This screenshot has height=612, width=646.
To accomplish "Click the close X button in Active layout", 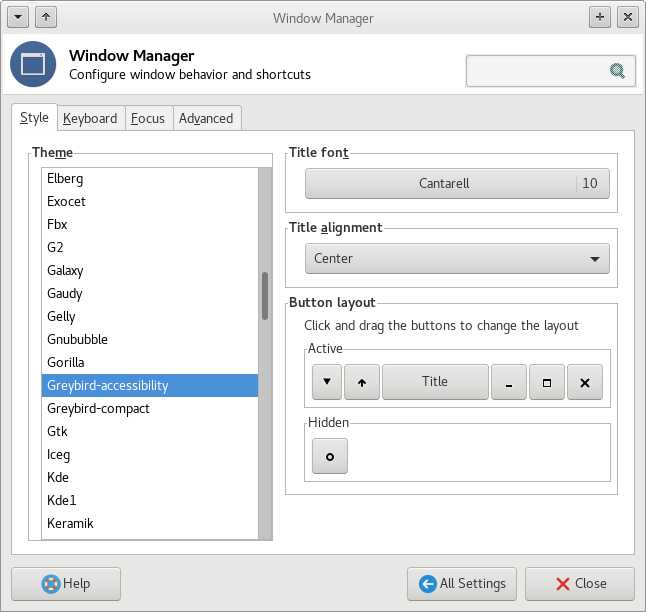I will tap(585, 382).
